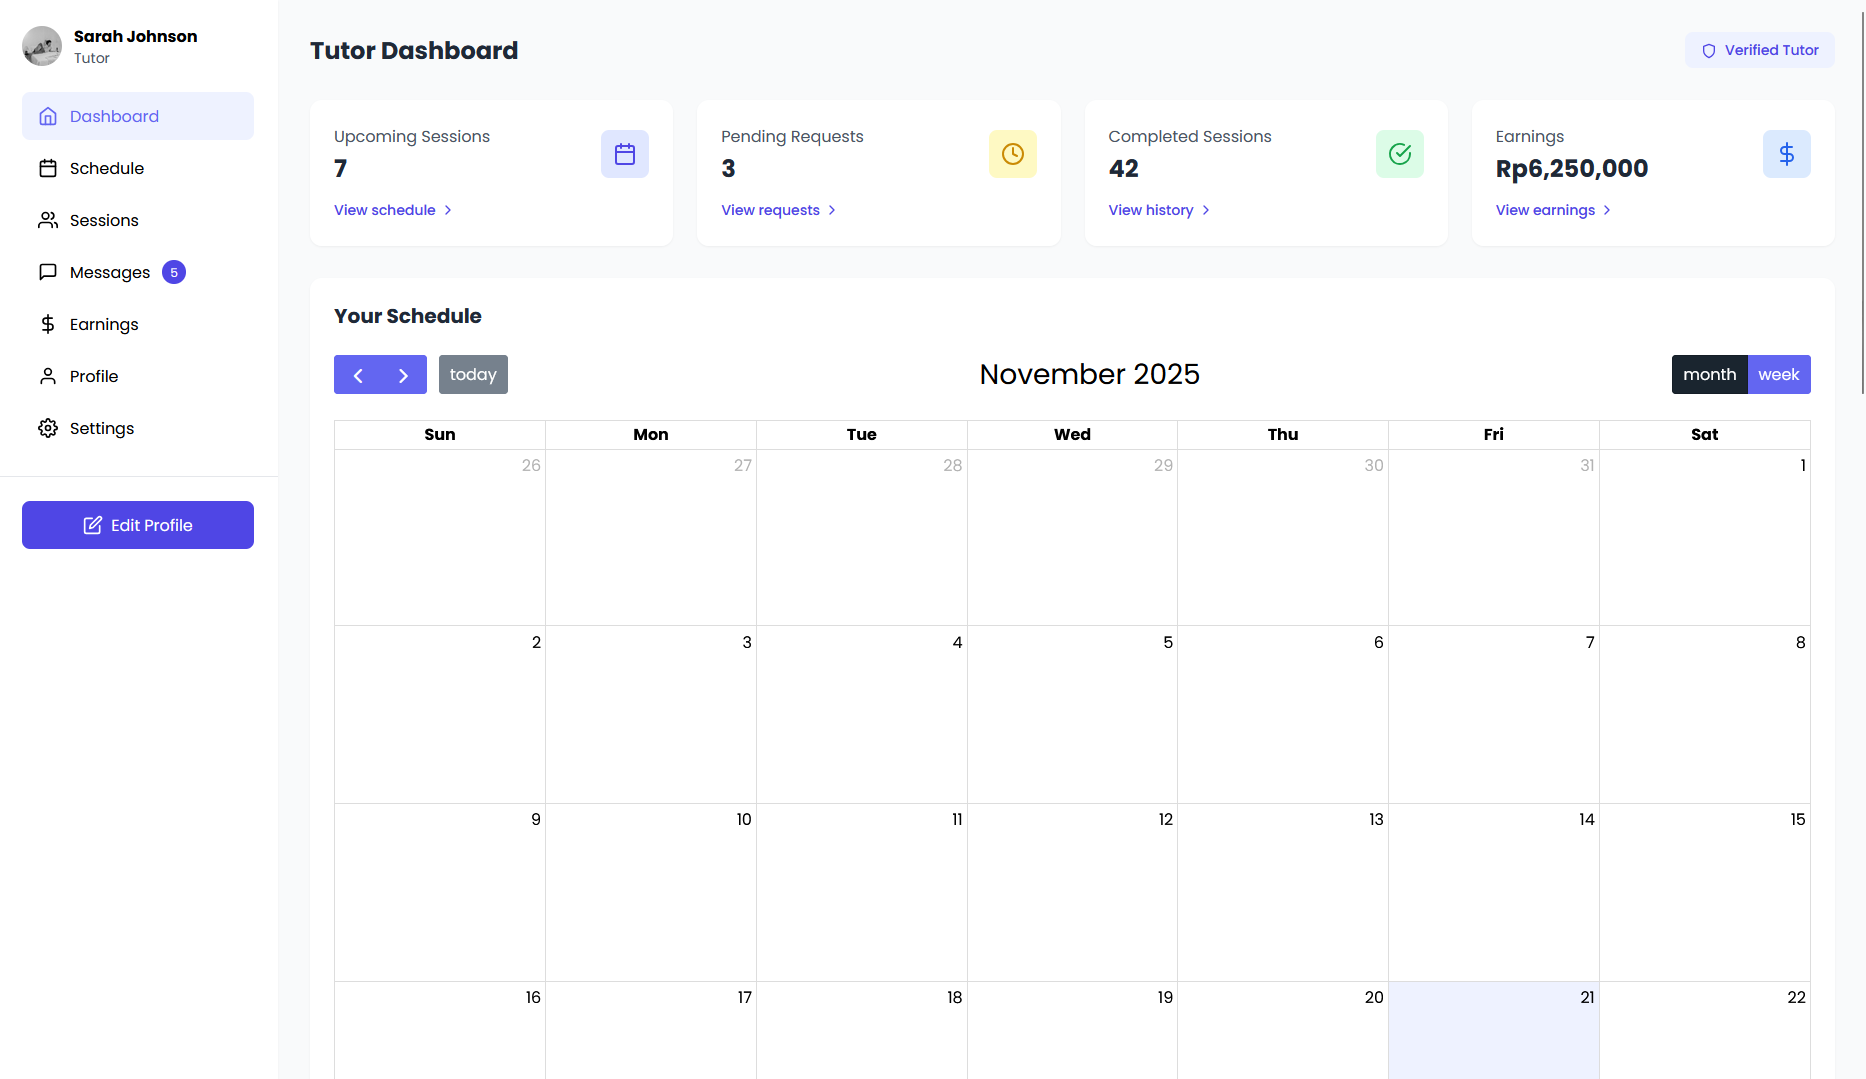1866x1079 pixels.
Task: Select Schedule in the sidebar
Action: point(106,168)
